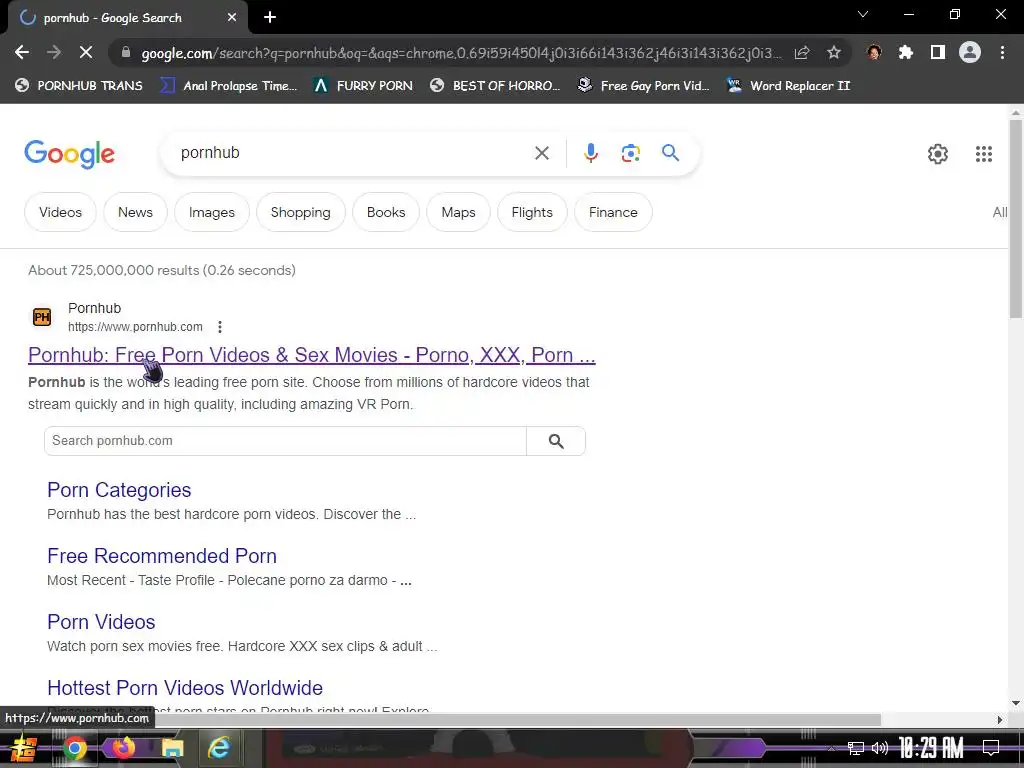Viewport: 1024px width, 768px height.
Task: Open result options three-dot menu
Action: point(220,327)
